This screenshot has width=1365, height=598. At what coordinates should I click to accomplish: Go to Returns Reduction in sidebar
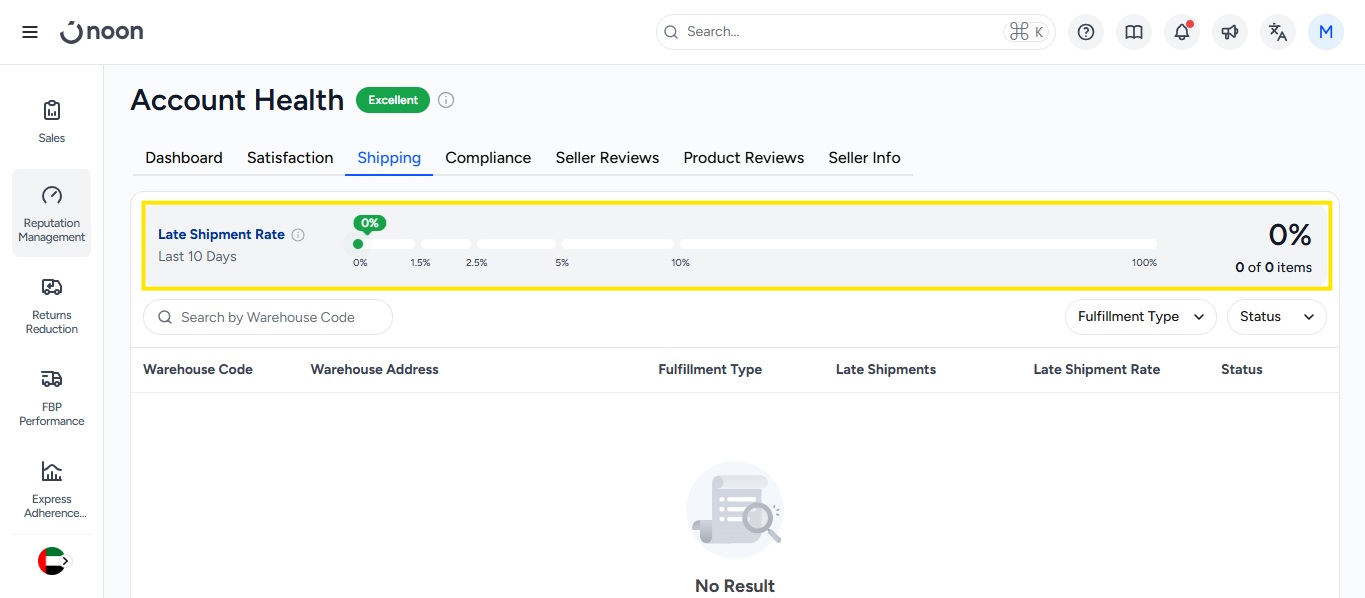click(x=52, y=305)
